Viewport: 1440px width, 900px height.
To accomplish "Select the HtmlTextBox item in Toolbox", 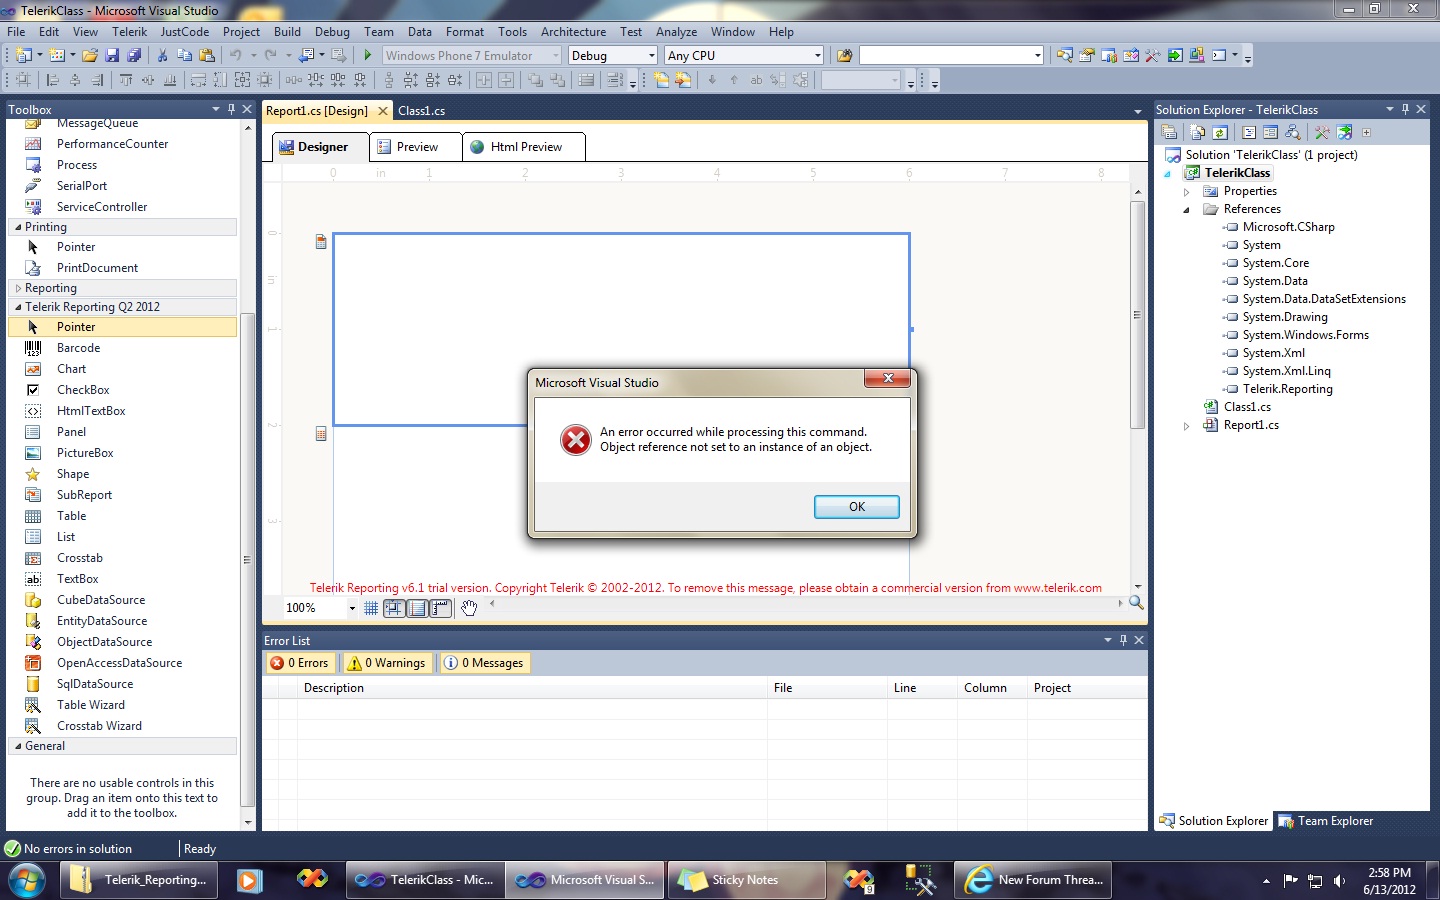I will pyautogui.click(x=122, y=411).
